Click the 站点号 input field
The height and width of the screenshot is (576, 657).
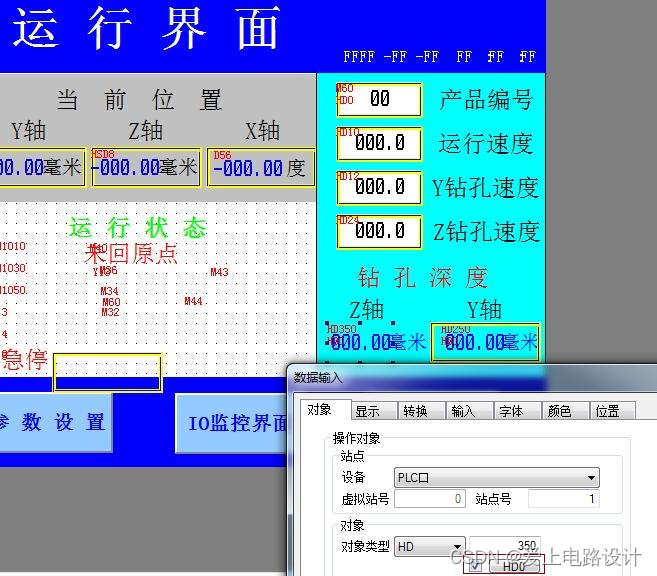click(x=563, y=499)
